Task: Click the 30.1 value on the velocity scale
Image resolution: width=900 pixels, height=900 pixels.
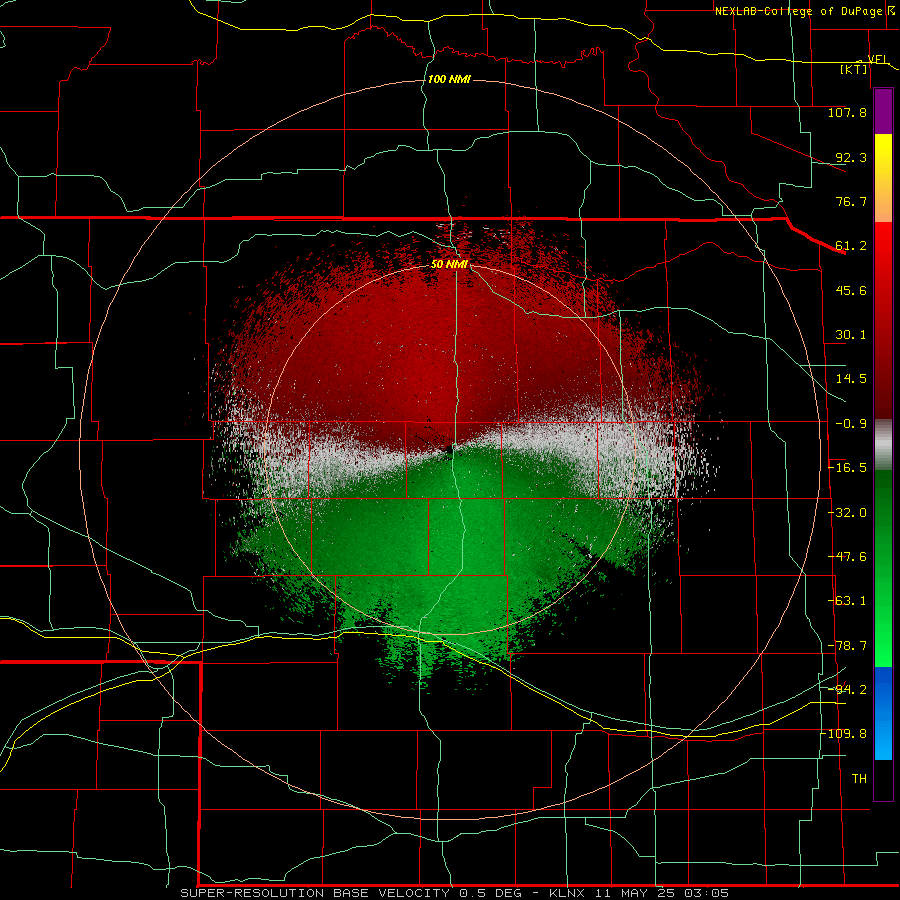Action: click(851, 335)
